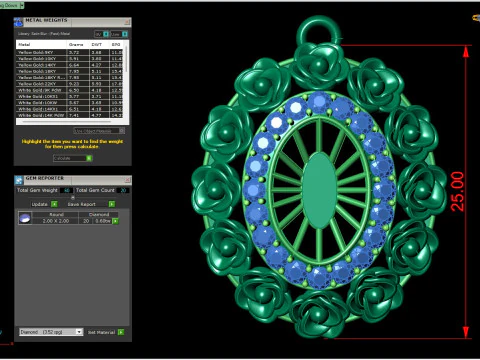Image resolution: width=480 pixels, height=360 pixels.
Task: Click the Gem Reporter panel icon
Action: click(x=19, y=180)
